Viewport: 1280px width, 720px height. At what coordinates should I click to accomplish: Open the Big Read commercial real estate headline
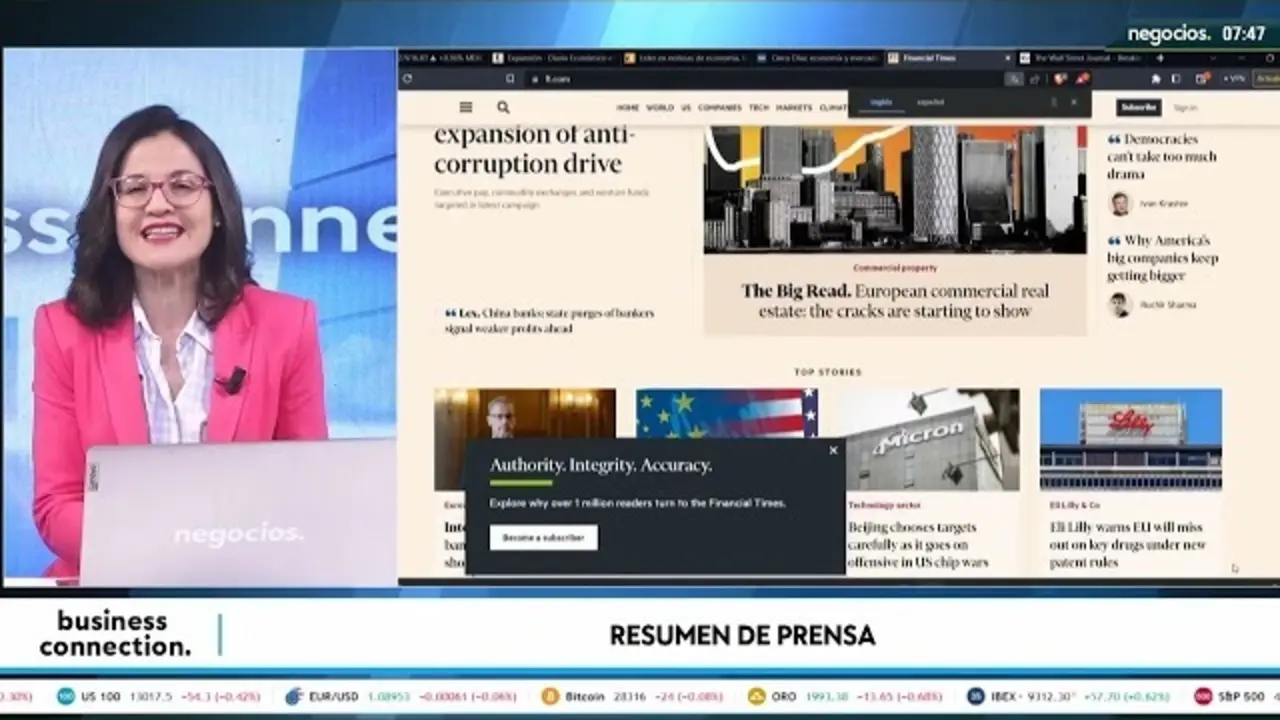pyautogui.click(x=894, y=300)
